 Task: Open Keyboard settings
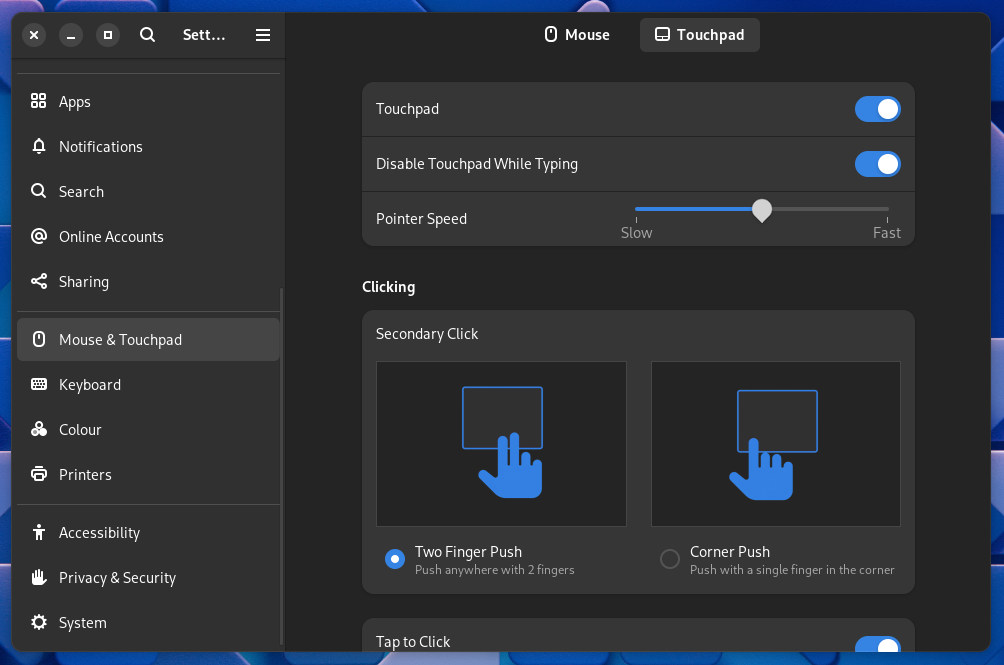pos(149,385)
